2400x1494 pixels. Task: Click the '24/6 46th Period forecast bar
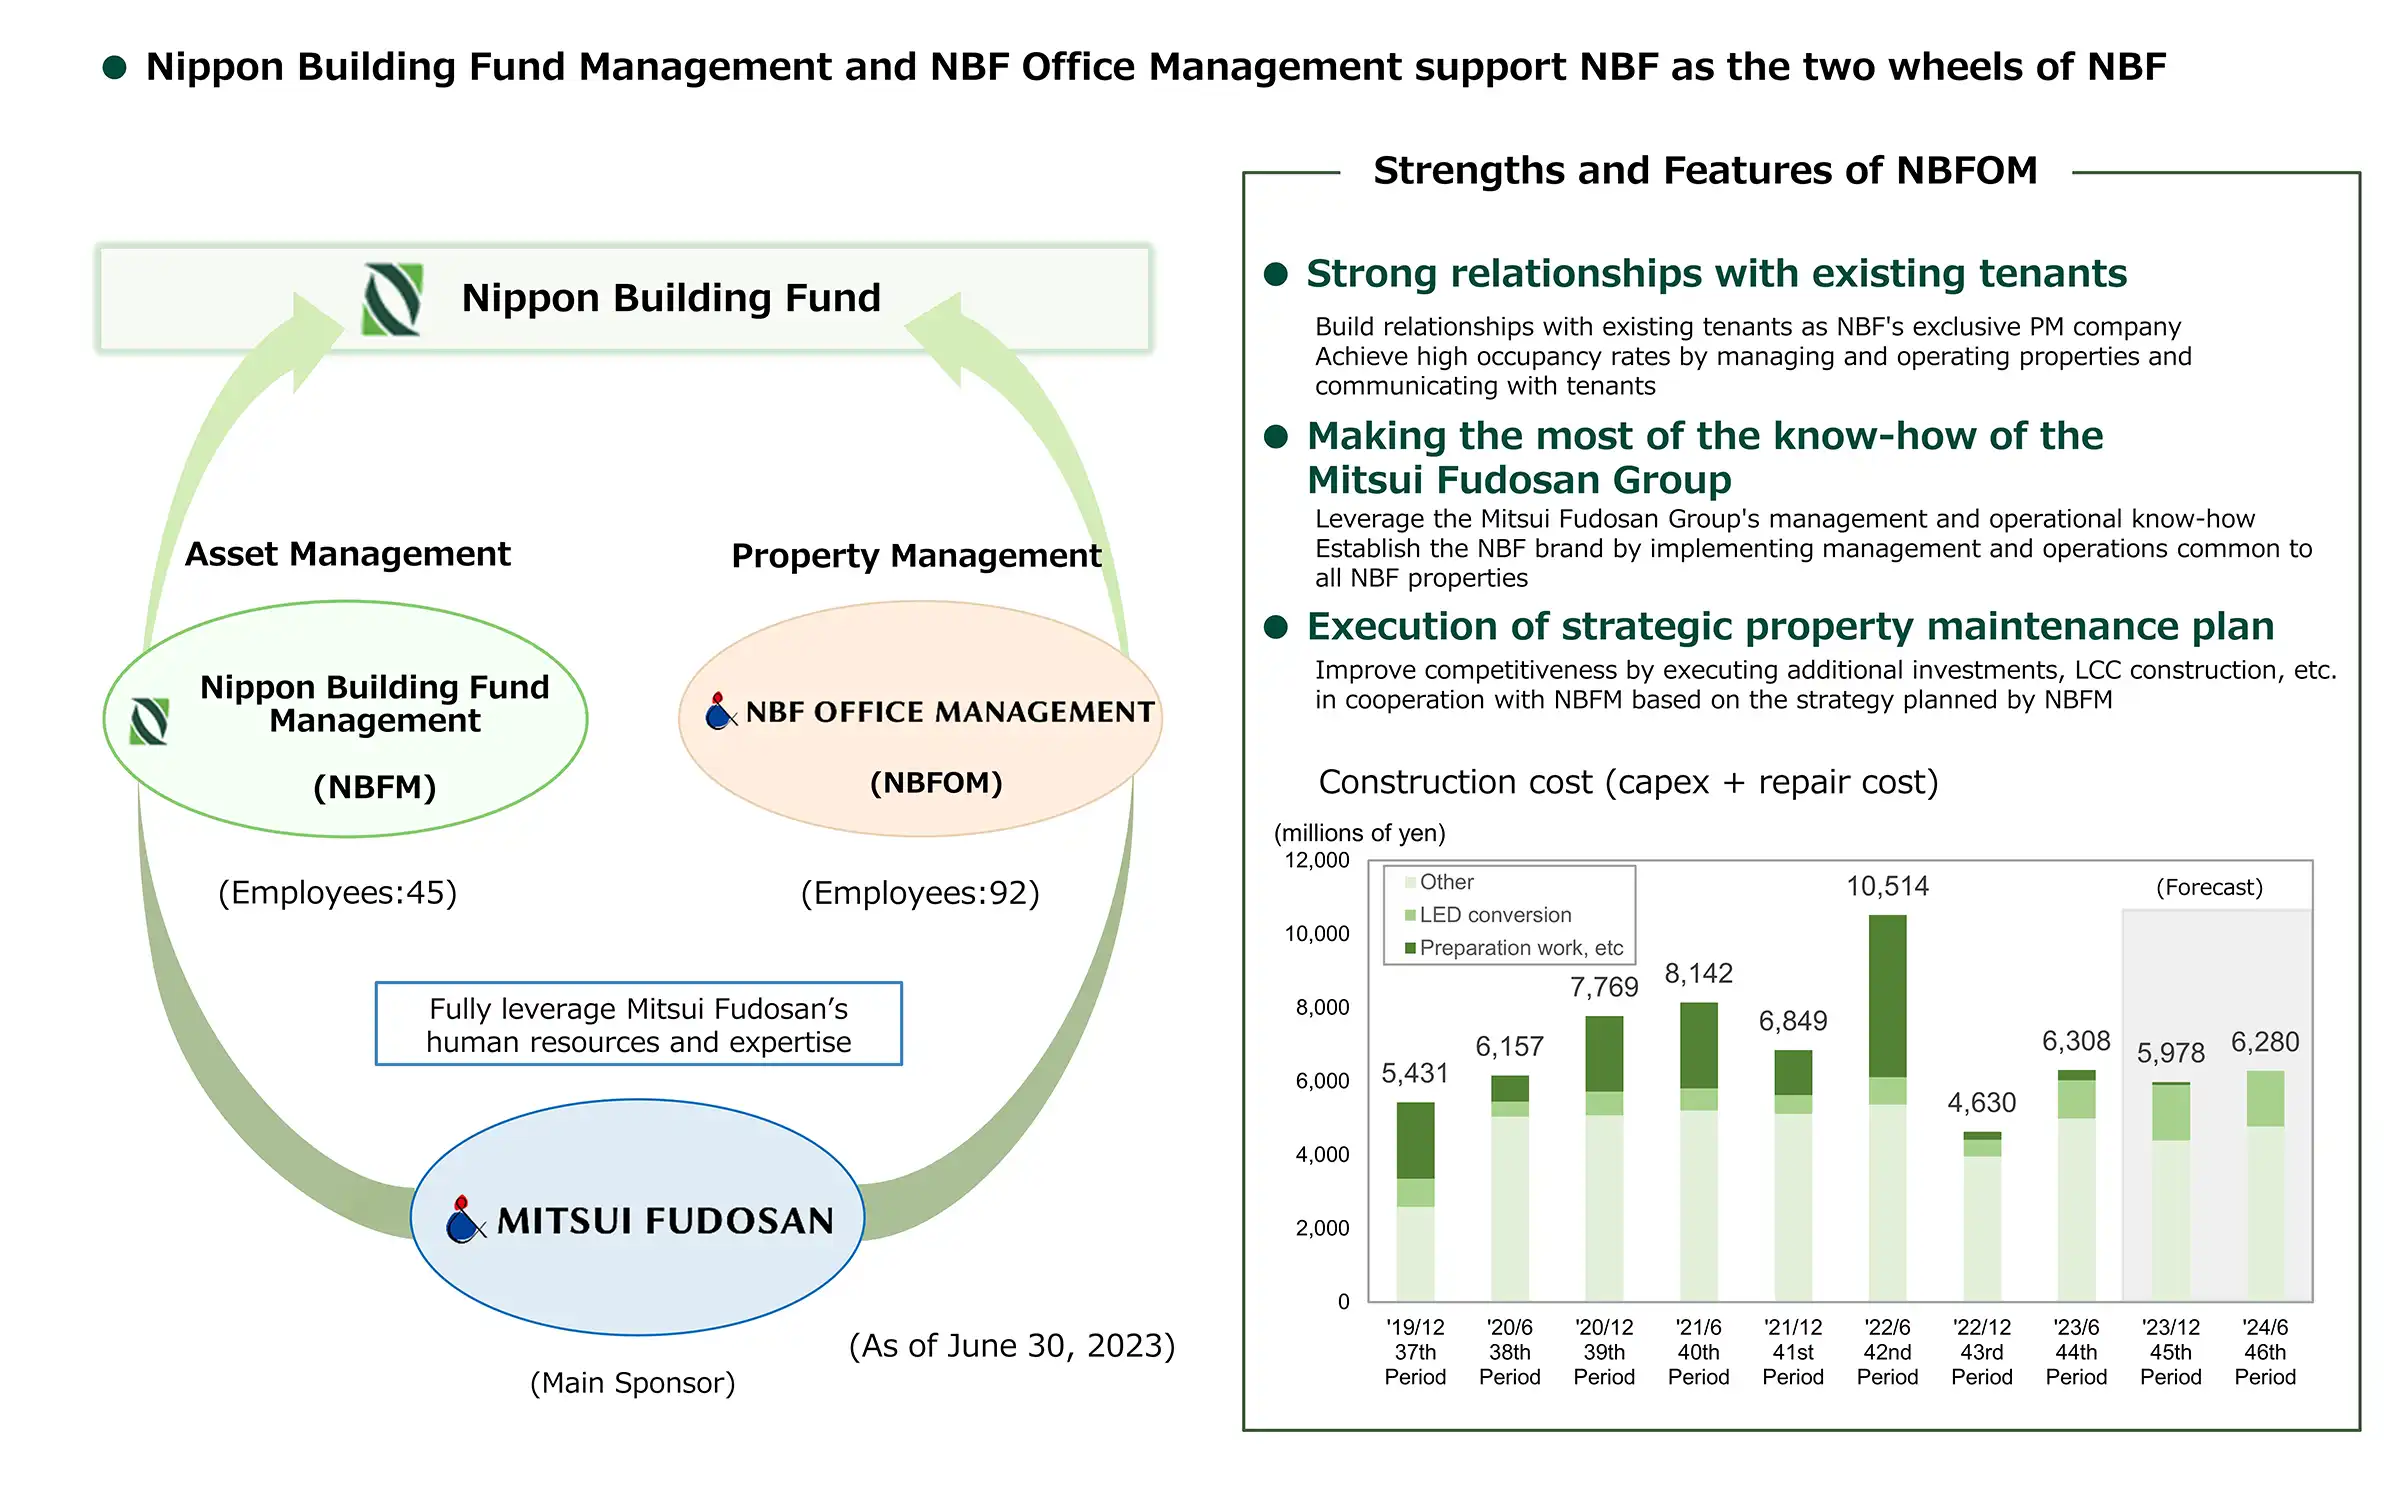(x=2265, y=1186)
